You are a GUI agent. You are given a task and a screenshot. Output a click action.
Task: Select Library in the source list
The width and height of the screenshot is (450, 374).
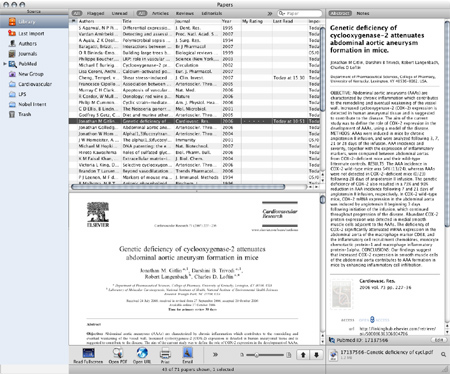pyautogui.click(x=34, y=22)
